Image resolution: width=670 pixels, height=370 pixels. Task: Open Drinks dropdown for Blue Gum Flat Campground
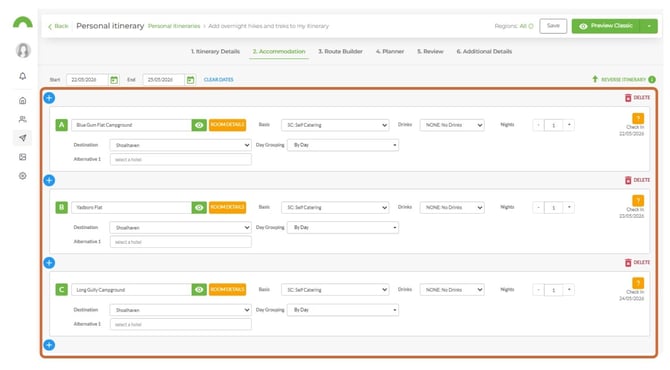(x=452, y=125)
